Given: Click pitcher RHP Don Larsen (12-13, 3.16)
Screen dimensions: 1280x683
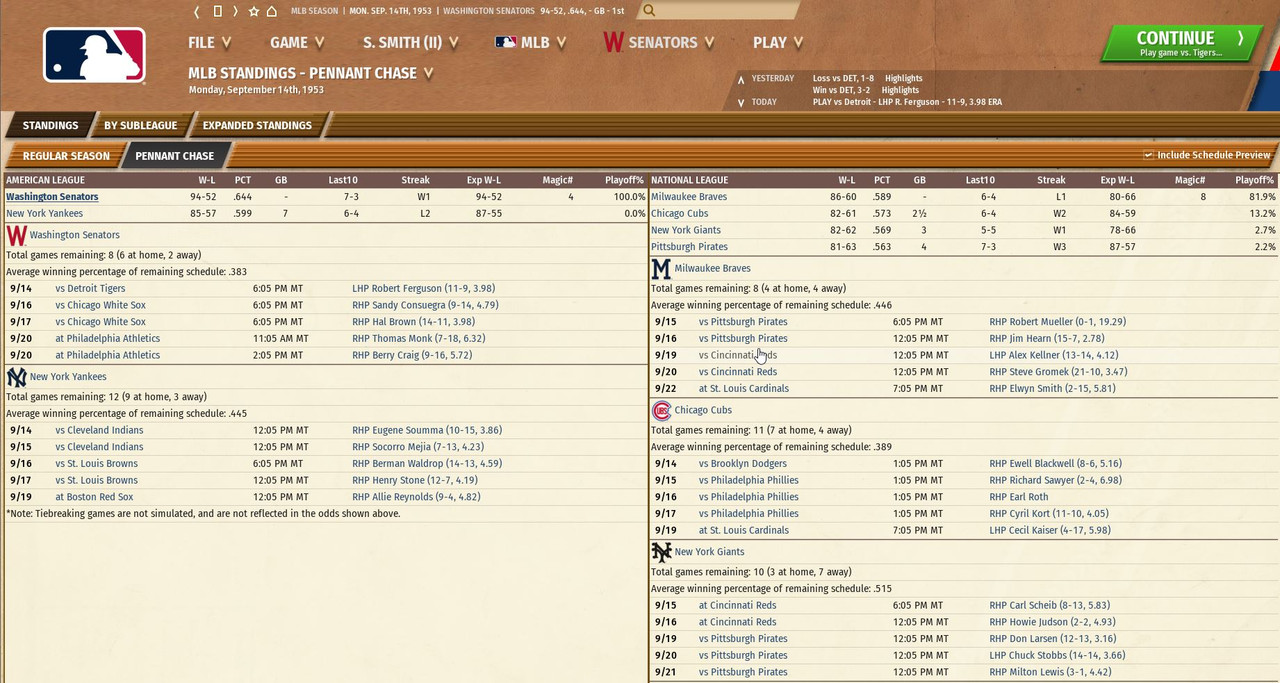Looking at the screenshot, I should coord(1052,639).
